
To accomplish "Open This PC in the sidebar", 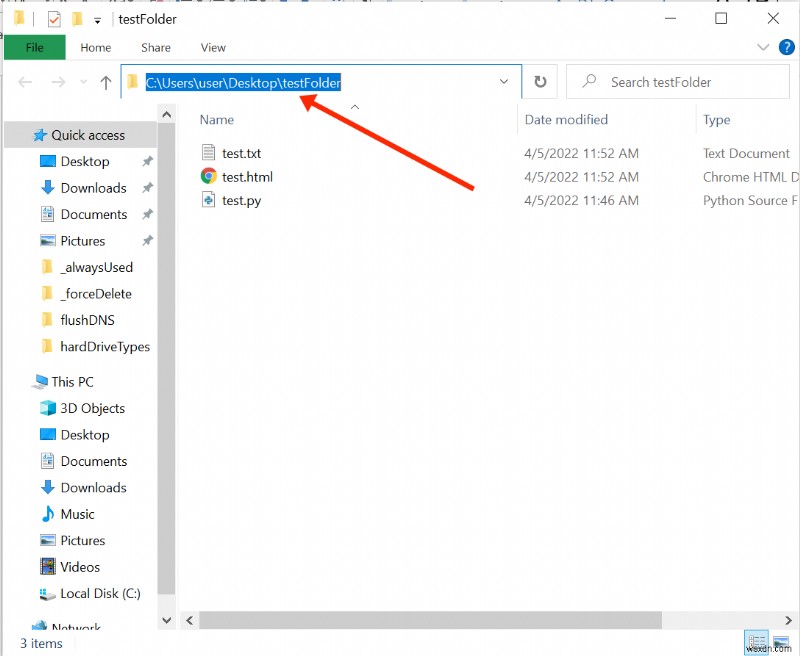I will (71, 381).
